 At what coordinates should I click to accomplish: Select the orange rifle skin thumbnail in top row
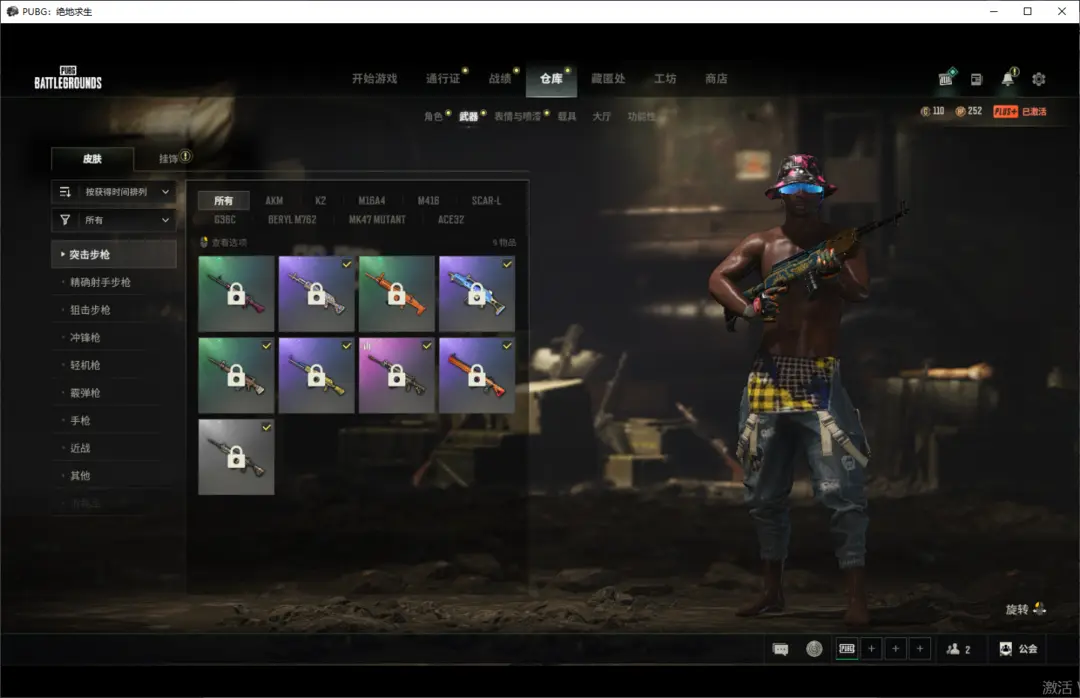point(397,294)
